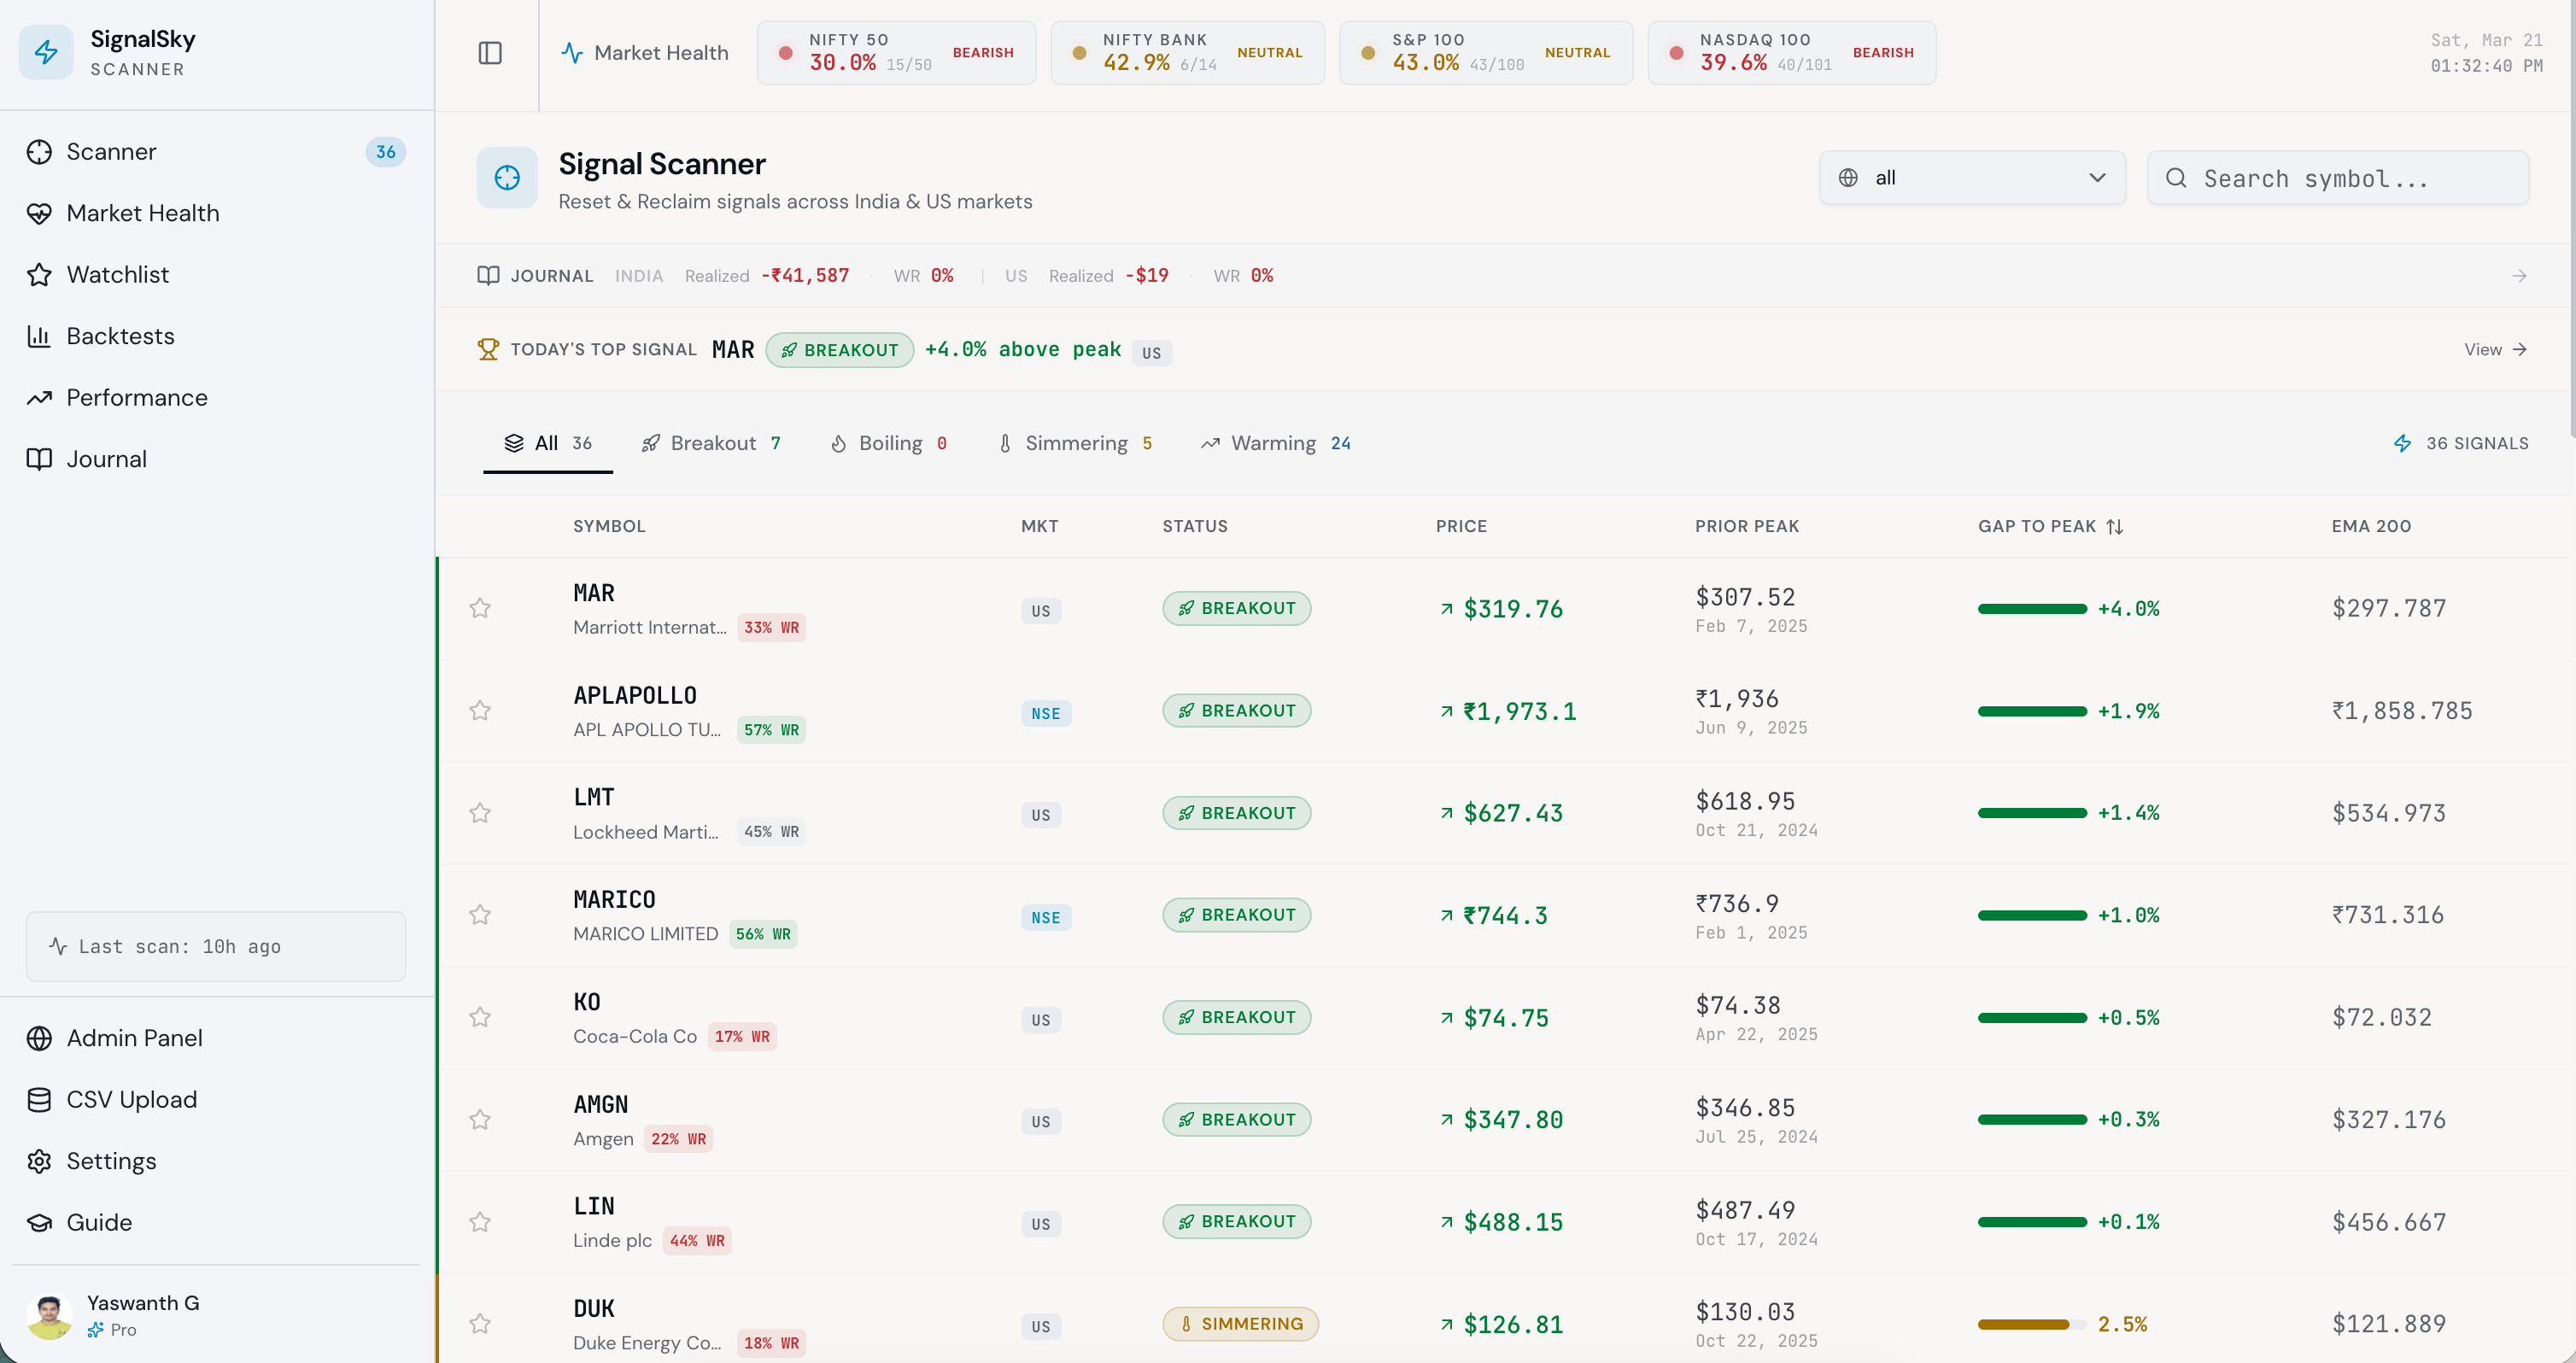Click the NIFTY BANK neutral health card
2576x1363 pixels.
pyautogui.click(x=1187, y=53)
